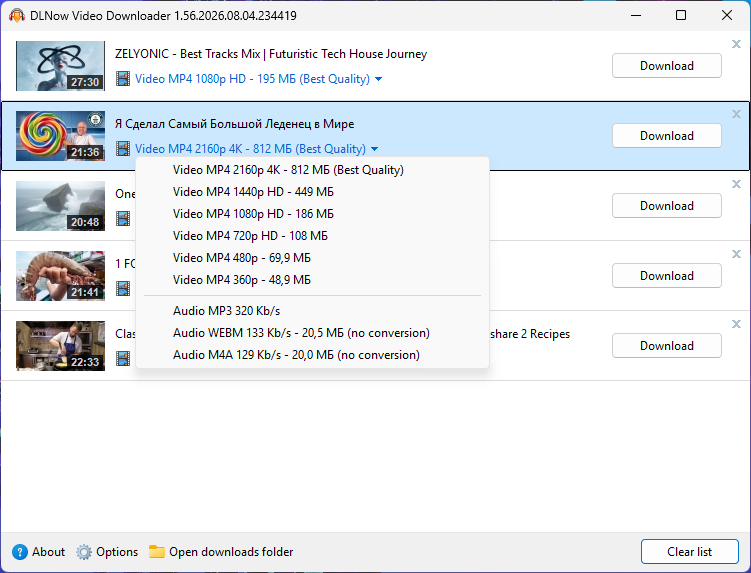The height and width of the screenshot is (573, 751).
Task: Open the Options link text
Action: [117, 552]
